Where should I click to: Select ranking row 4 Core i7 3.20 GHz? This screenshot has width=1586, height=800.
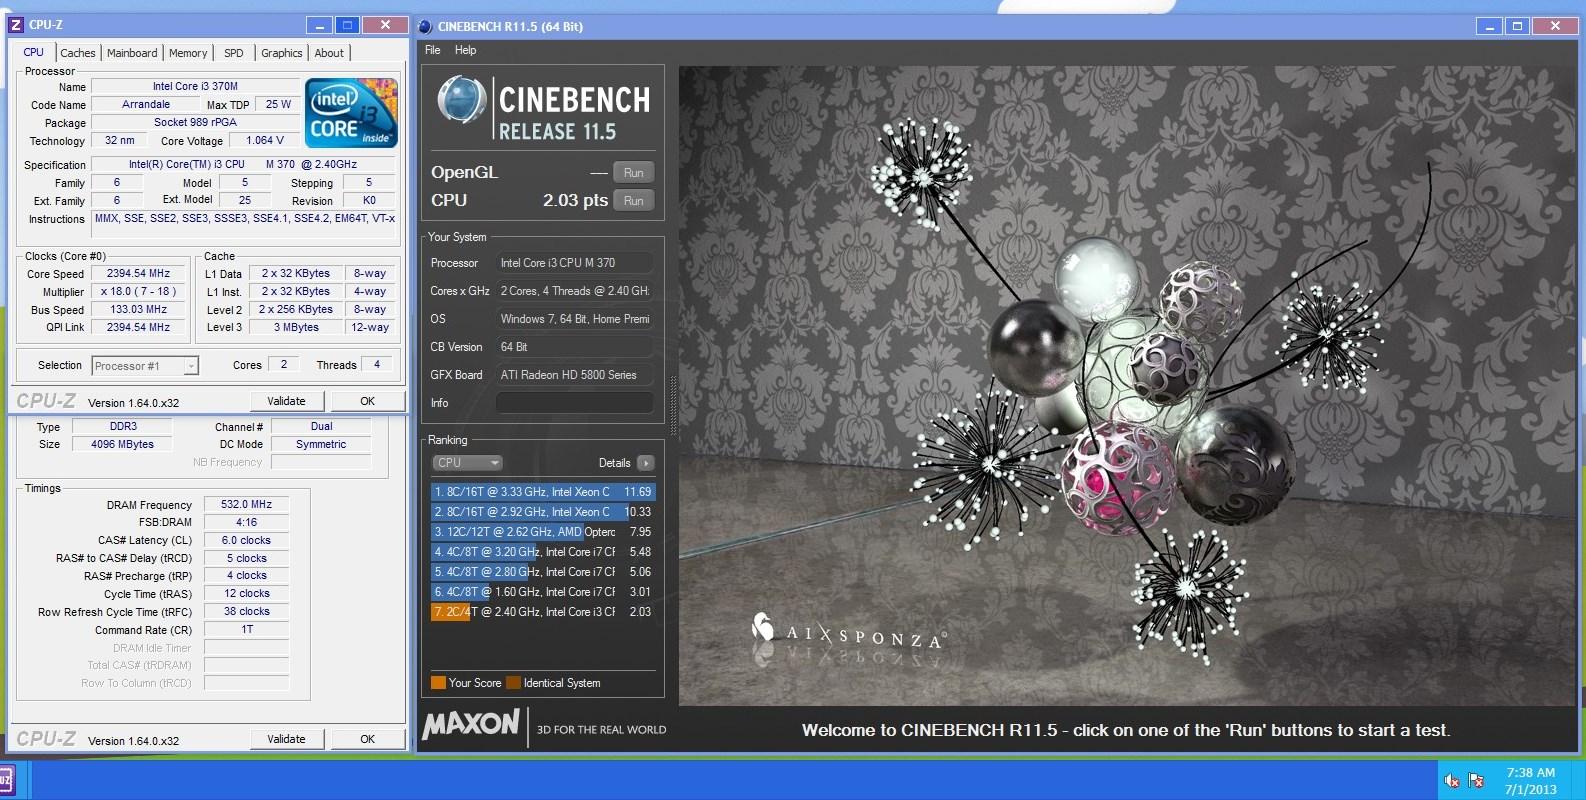(x=543, y=552)
